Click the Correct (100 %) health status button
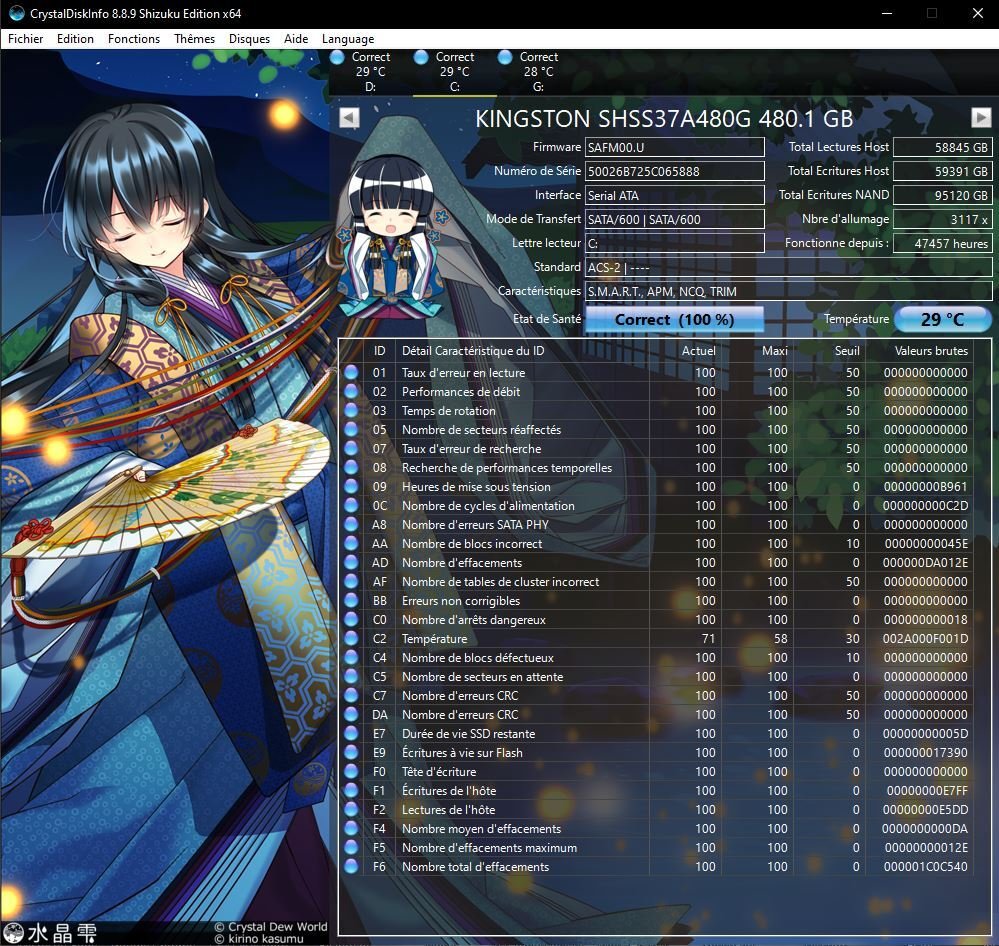 [674, 319]
